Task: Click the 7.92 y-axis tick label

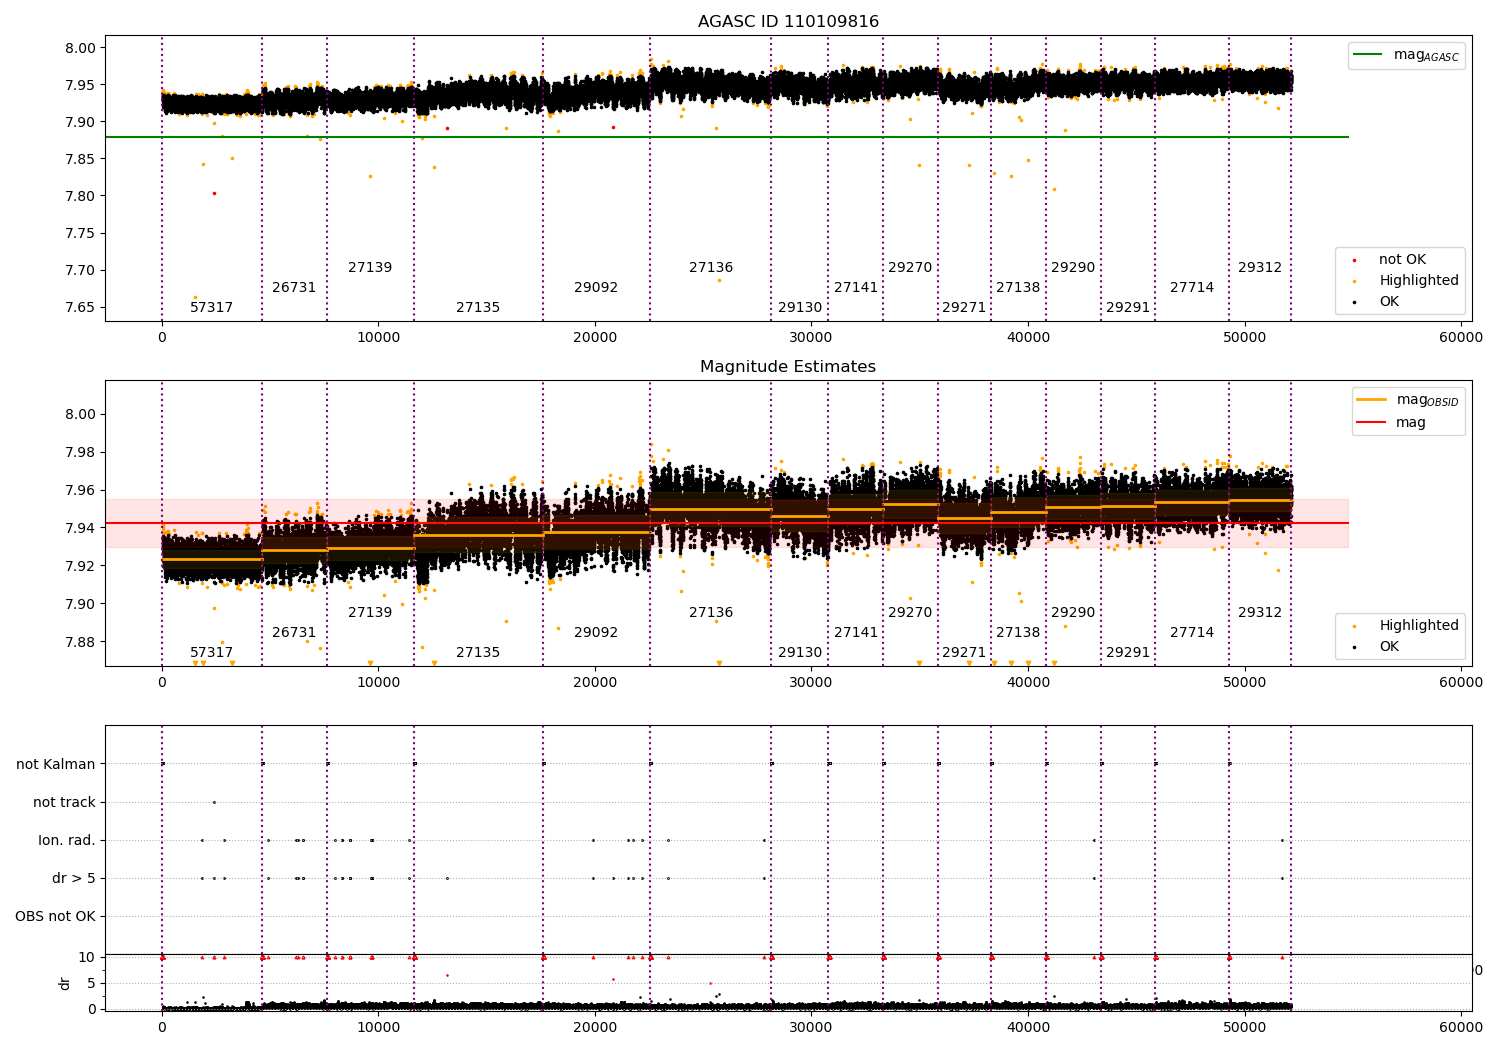Action: [x=80, y=566]
